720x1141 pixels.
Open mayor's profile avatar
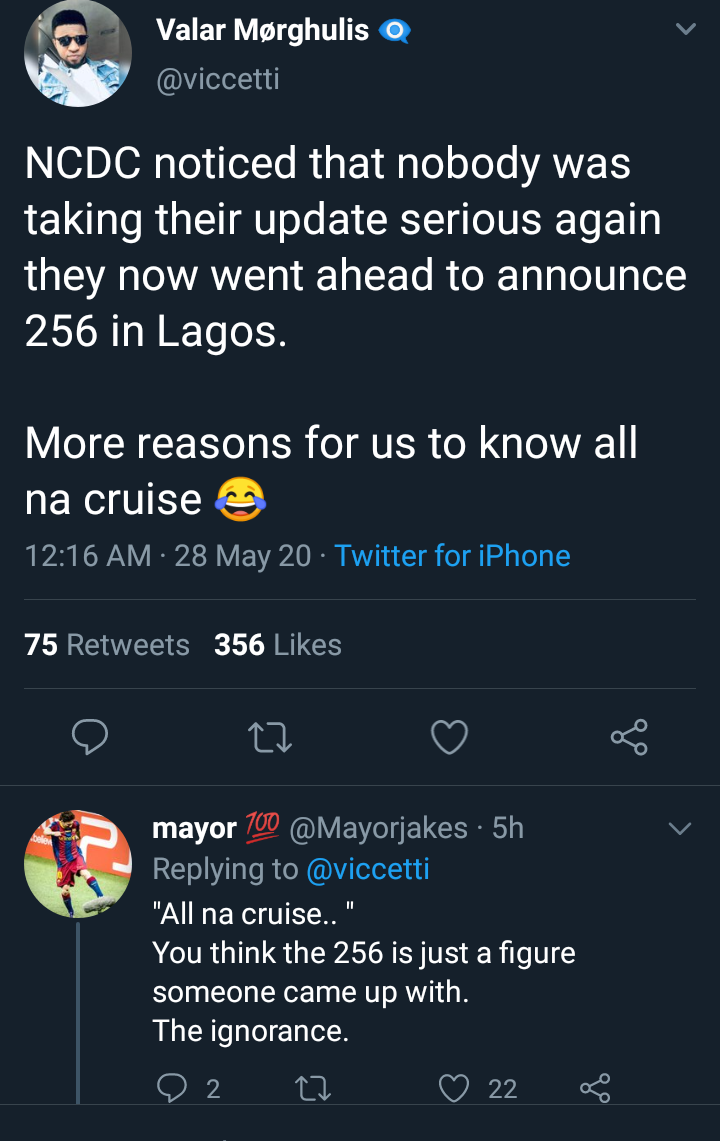tap(77, 864)
